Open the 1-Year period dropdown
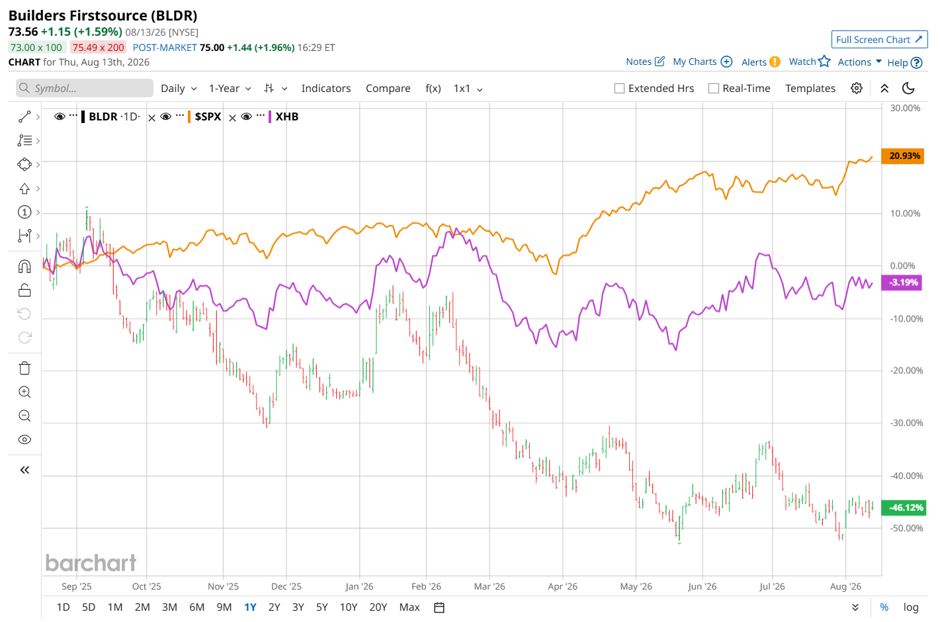Viewport: 940px width, 622px height. click(x=230, y=89)
